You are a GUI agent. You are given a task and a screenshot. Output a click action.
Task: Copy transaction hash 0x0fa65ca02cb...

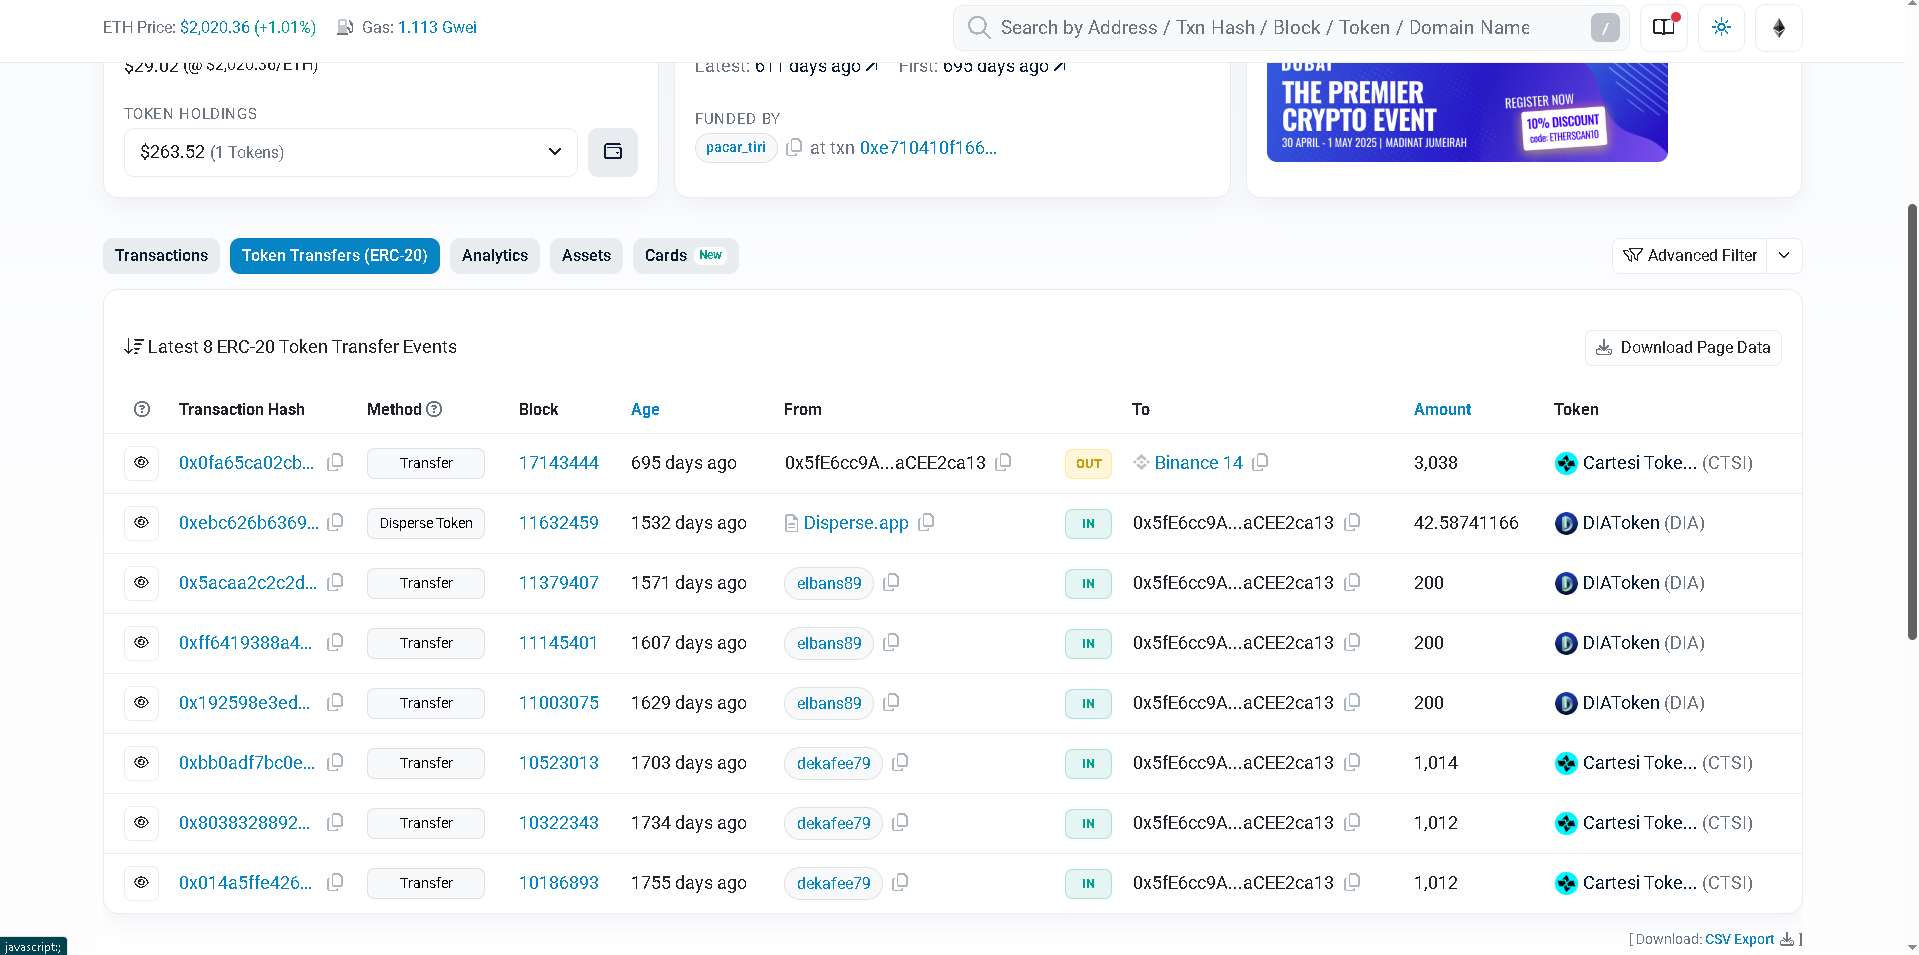[x=336, y=462]
